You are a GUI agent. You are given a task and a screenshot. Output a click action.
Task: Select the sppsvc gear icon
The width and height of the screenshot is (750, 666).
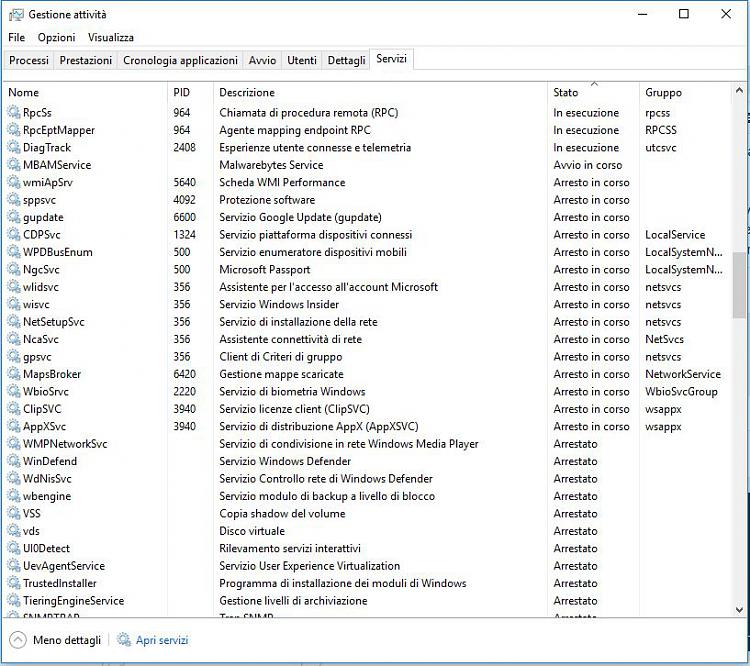coord(14,200)
